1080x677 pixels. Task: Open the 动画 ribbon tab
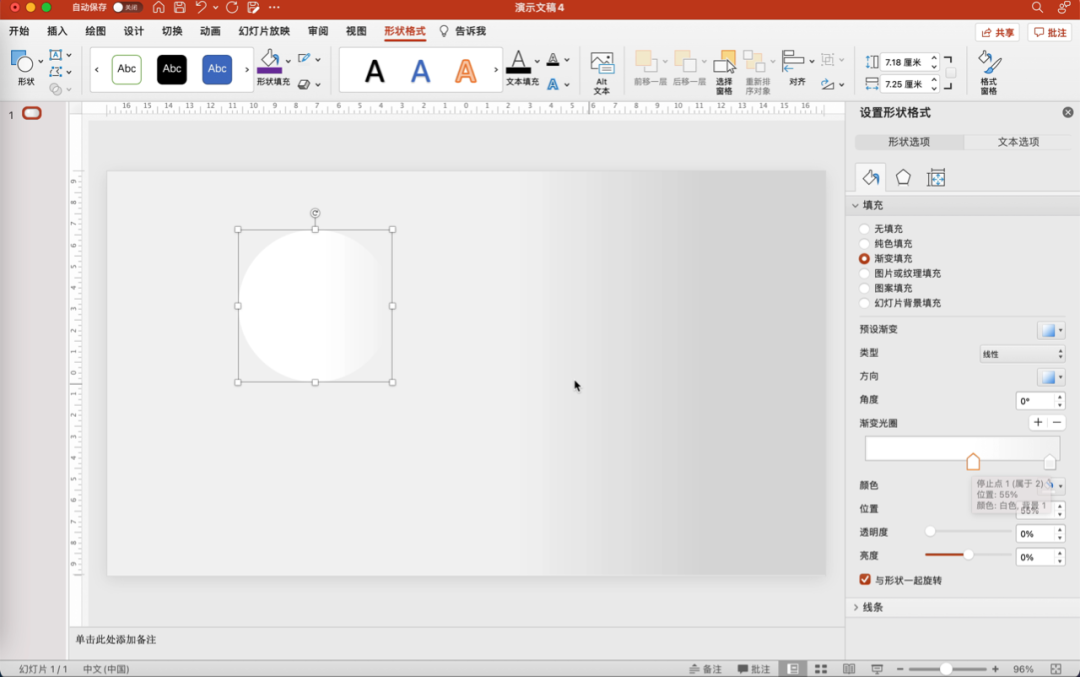point(210,31)
